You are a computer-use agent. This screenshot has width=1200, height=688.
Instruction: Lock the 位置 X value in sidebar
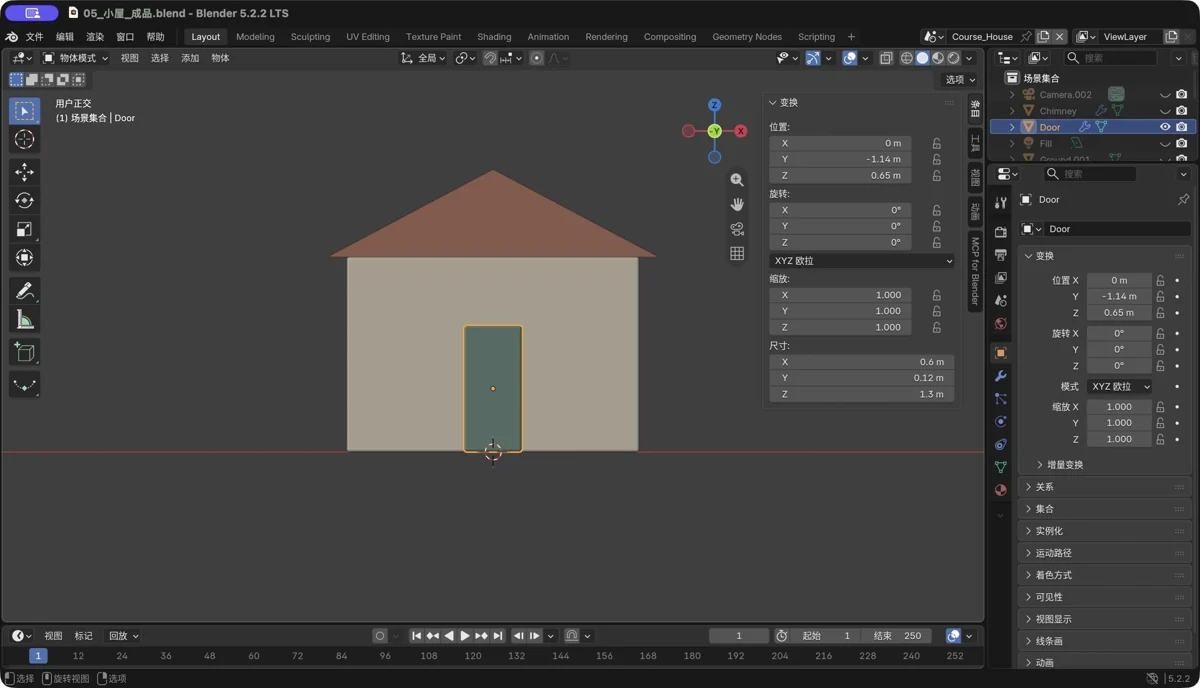click(x=936, y=143)
